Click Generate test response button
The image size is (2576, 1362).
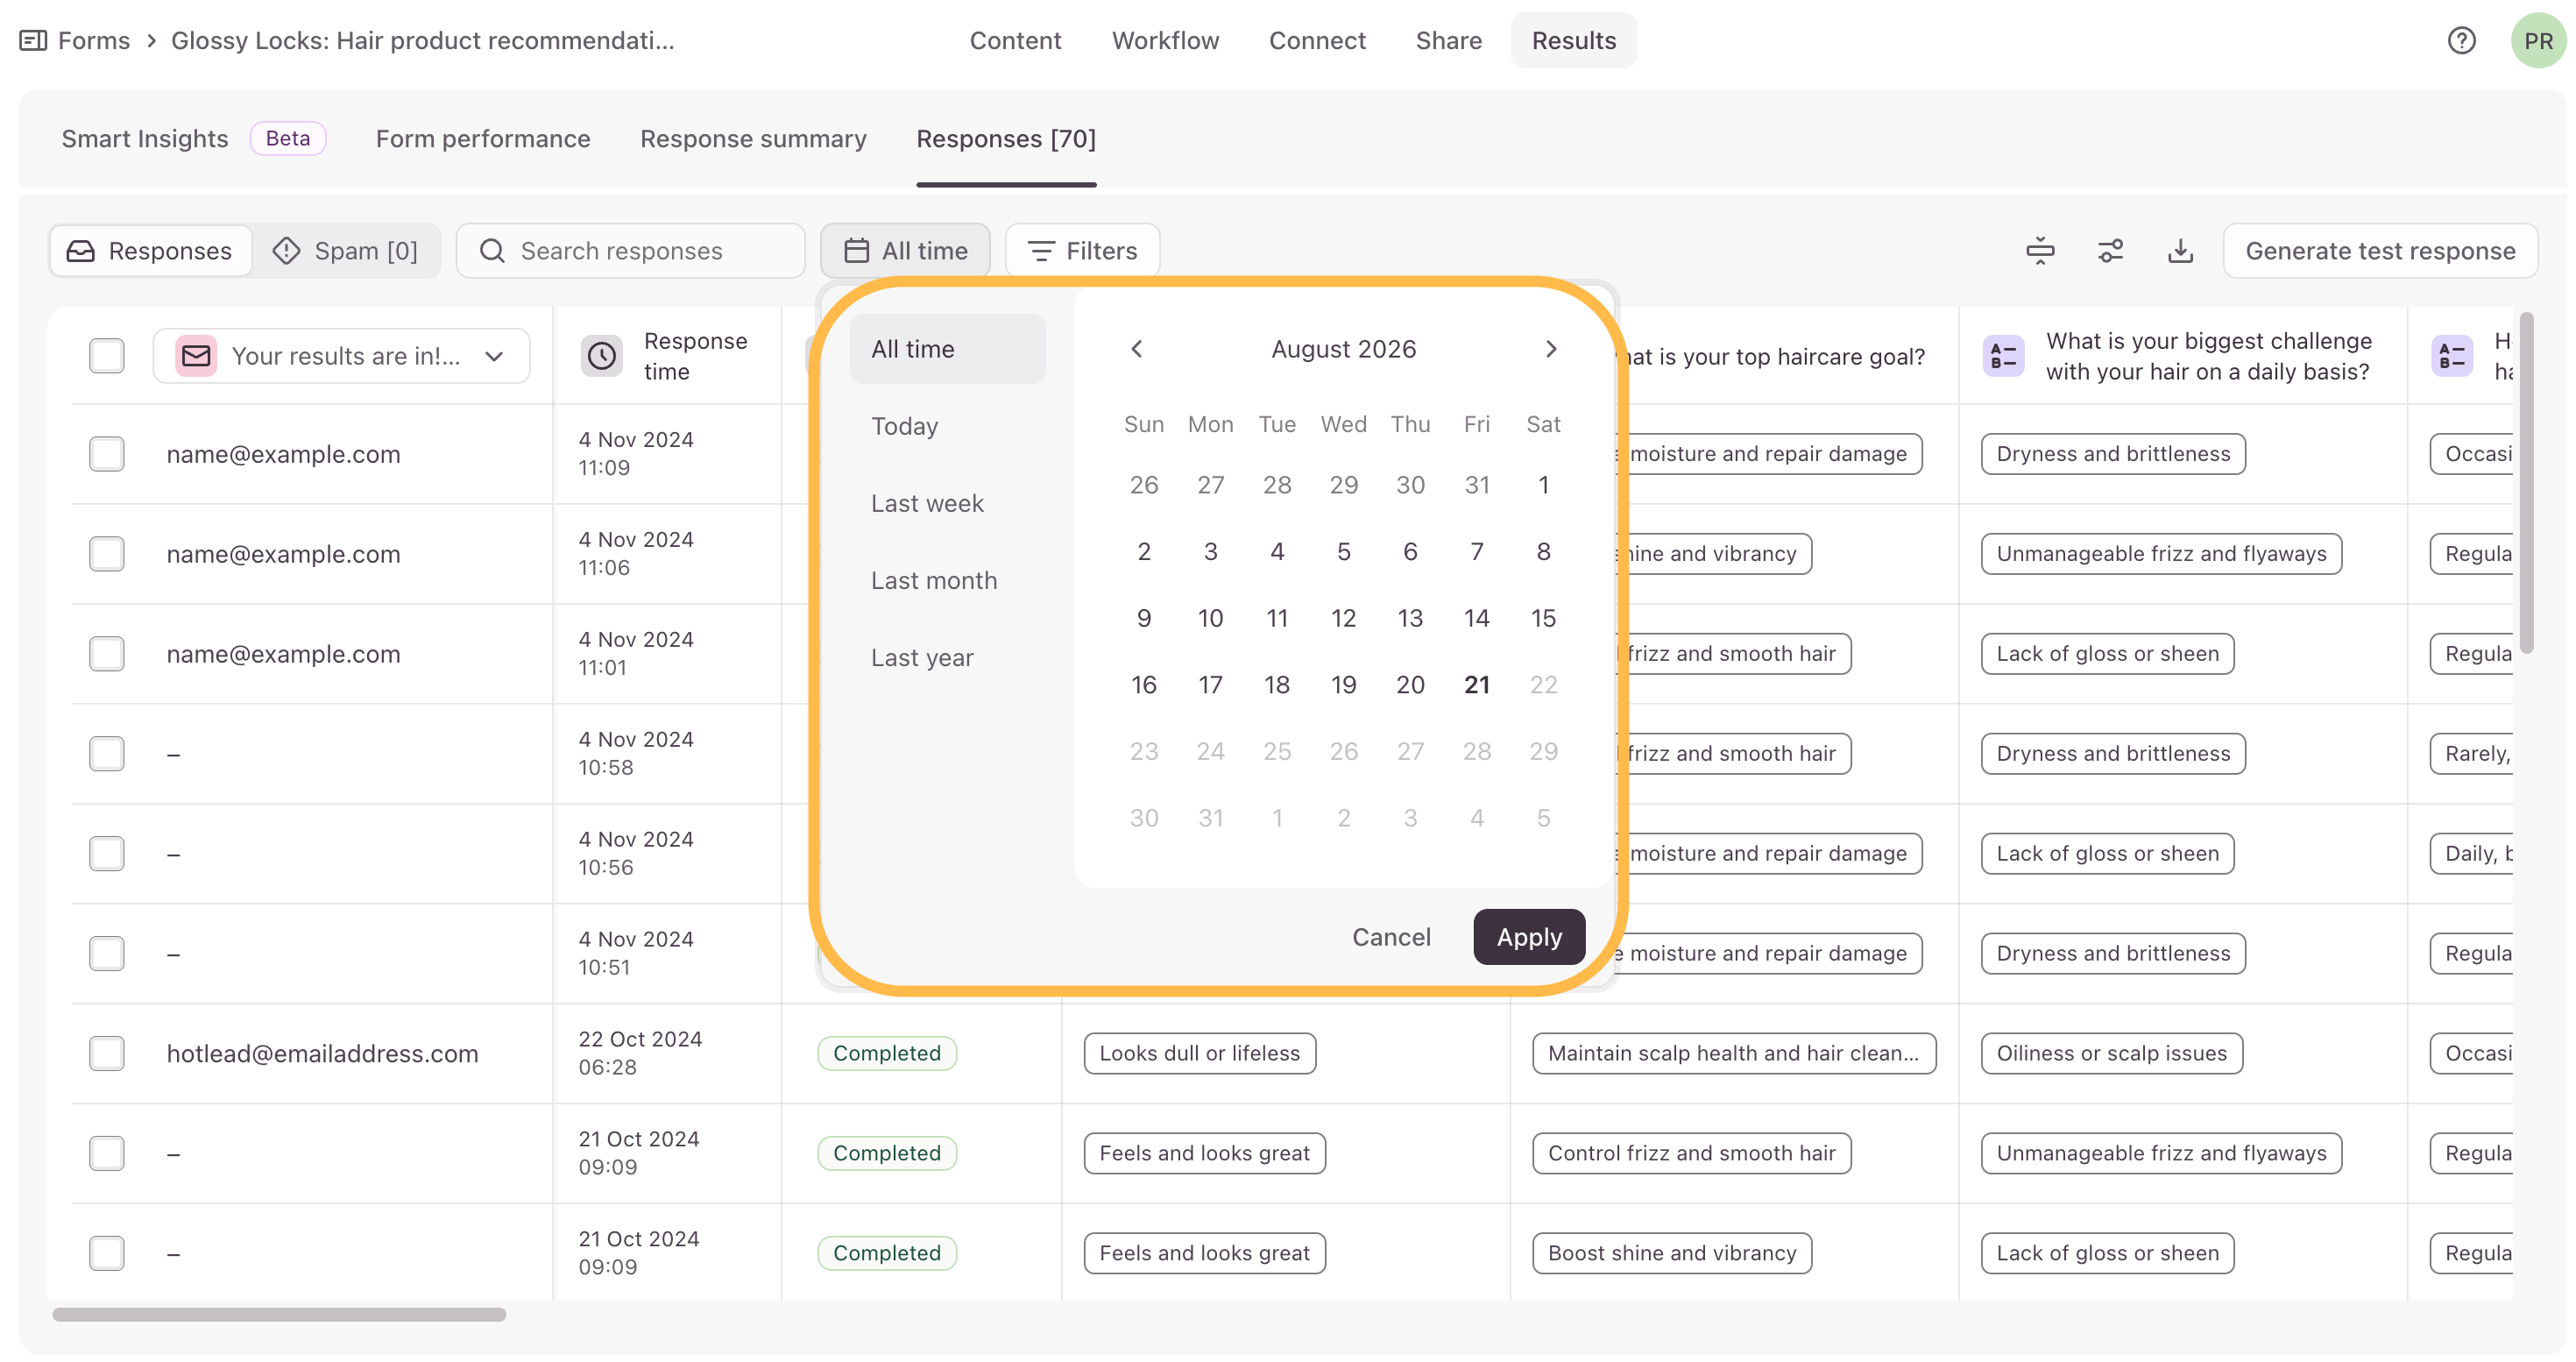click(2380, 251)
